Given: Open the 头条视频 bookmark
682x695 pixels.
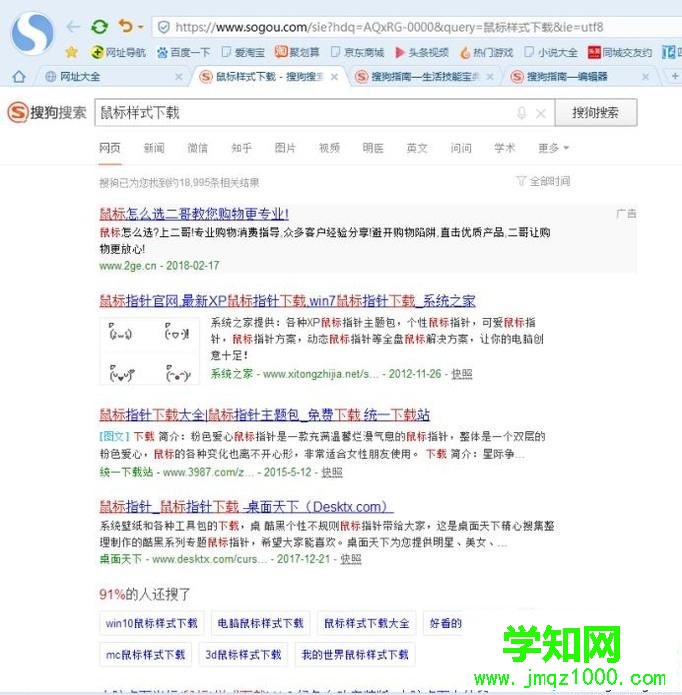Looking at the screenshot, I should pos(421,52).
